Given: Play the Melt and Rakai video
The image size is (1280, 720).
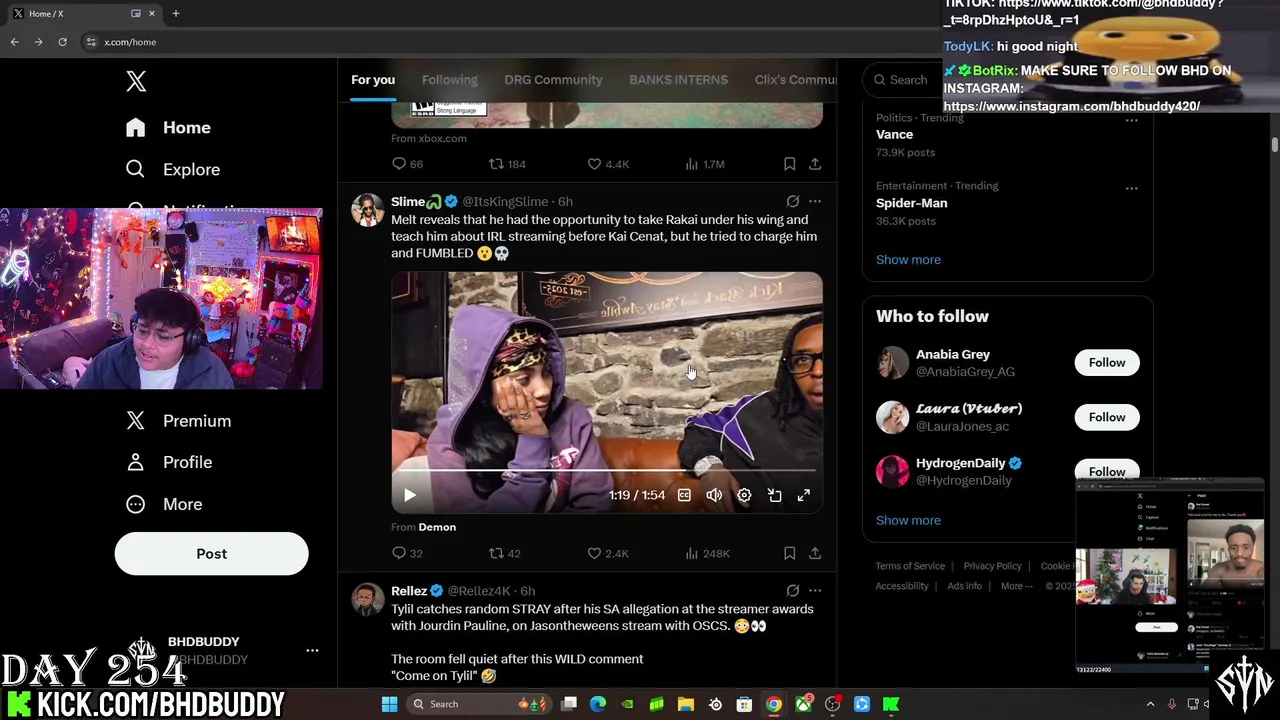Looking at the screenshot, I should (410, 495).
